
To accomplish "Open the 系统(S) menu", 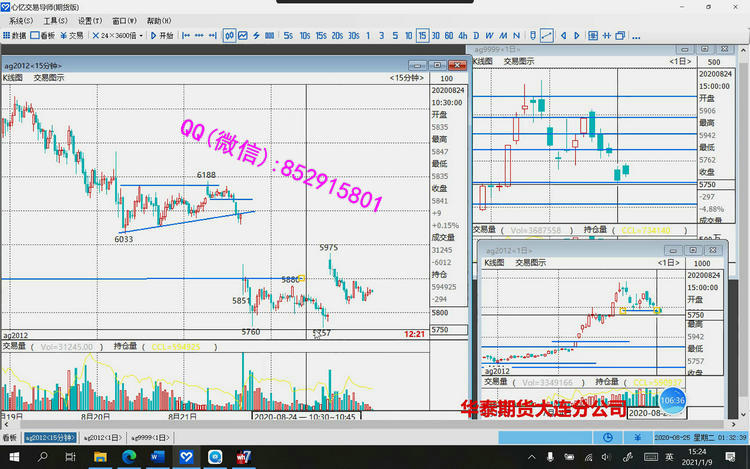I will (21, 20).
